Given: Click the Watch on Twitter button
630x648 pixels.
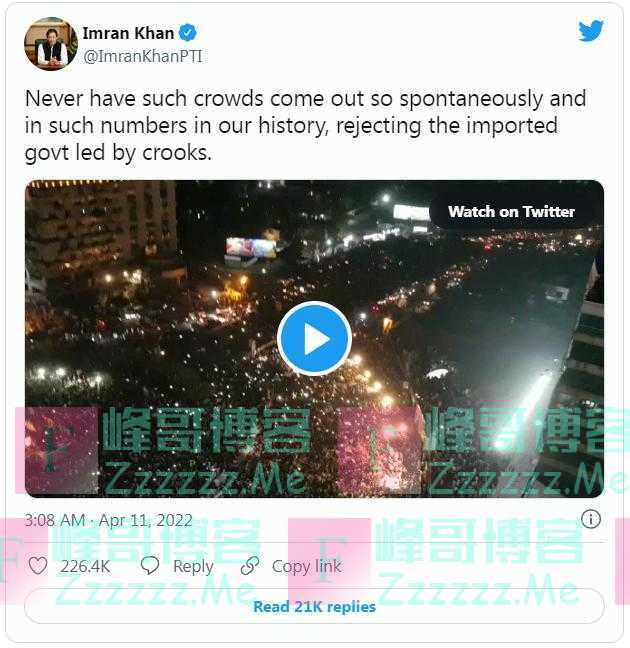Looking at the screenshot, I should point(511,212).
